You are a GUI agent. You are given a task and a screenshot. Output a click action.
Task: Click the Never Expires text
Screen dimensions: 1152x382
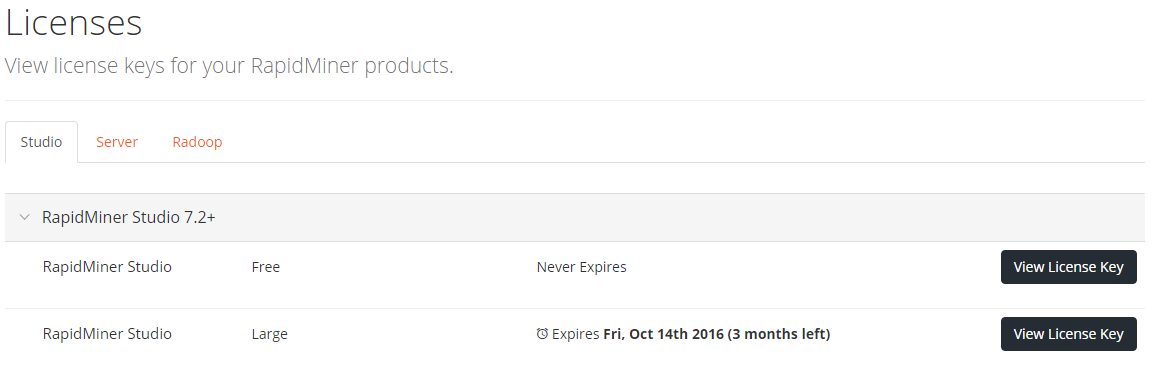pyautogui.click(x=581, y=267)
